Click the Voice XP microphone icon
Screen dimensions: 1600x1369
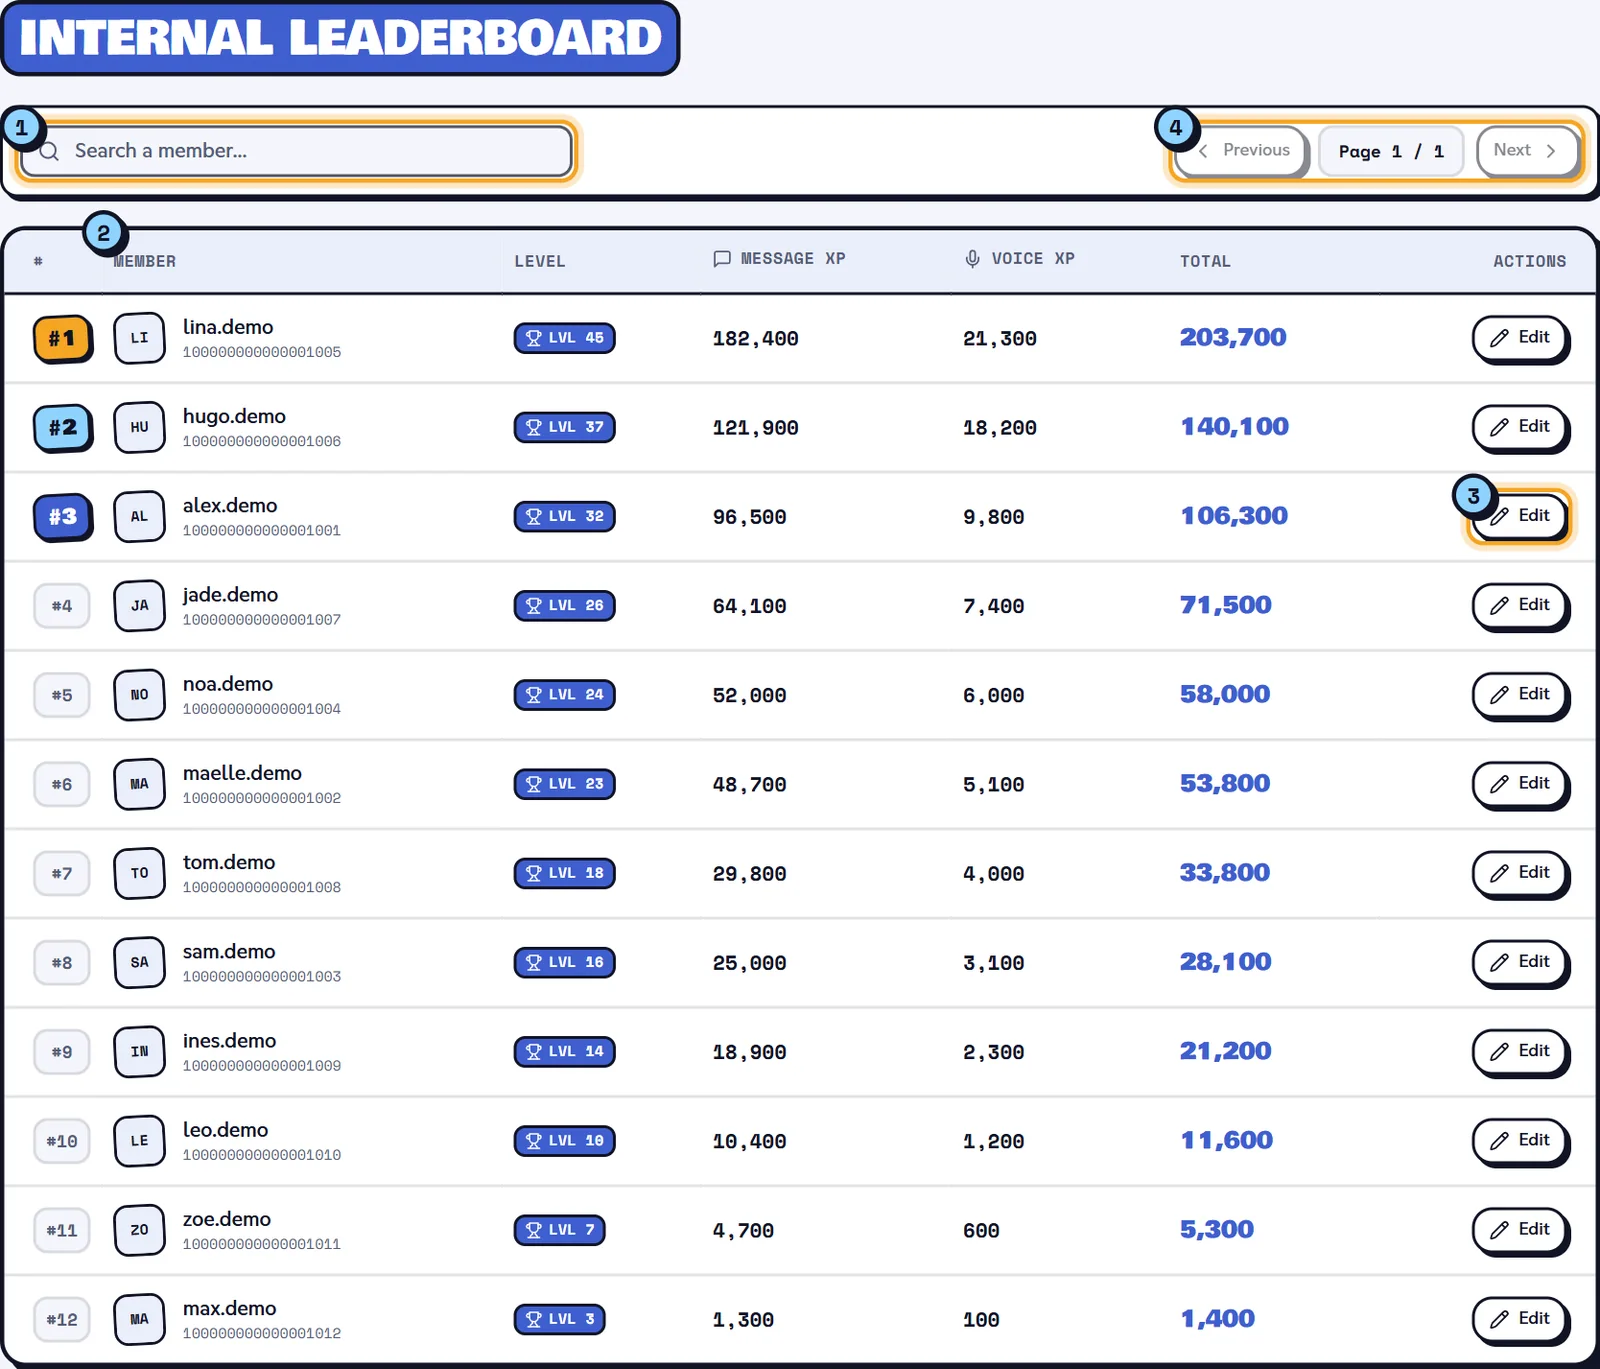972,259
